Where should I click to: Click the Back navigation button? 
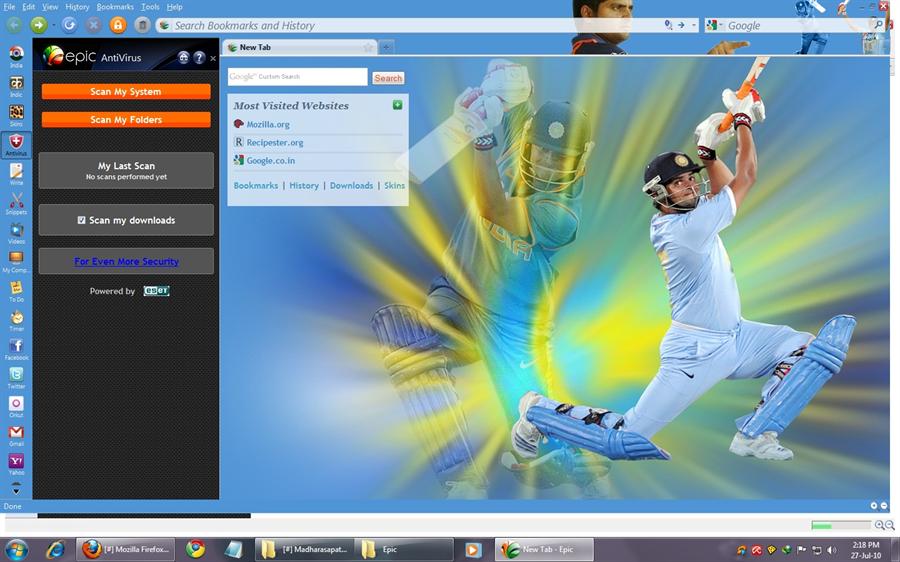point(14,25)
